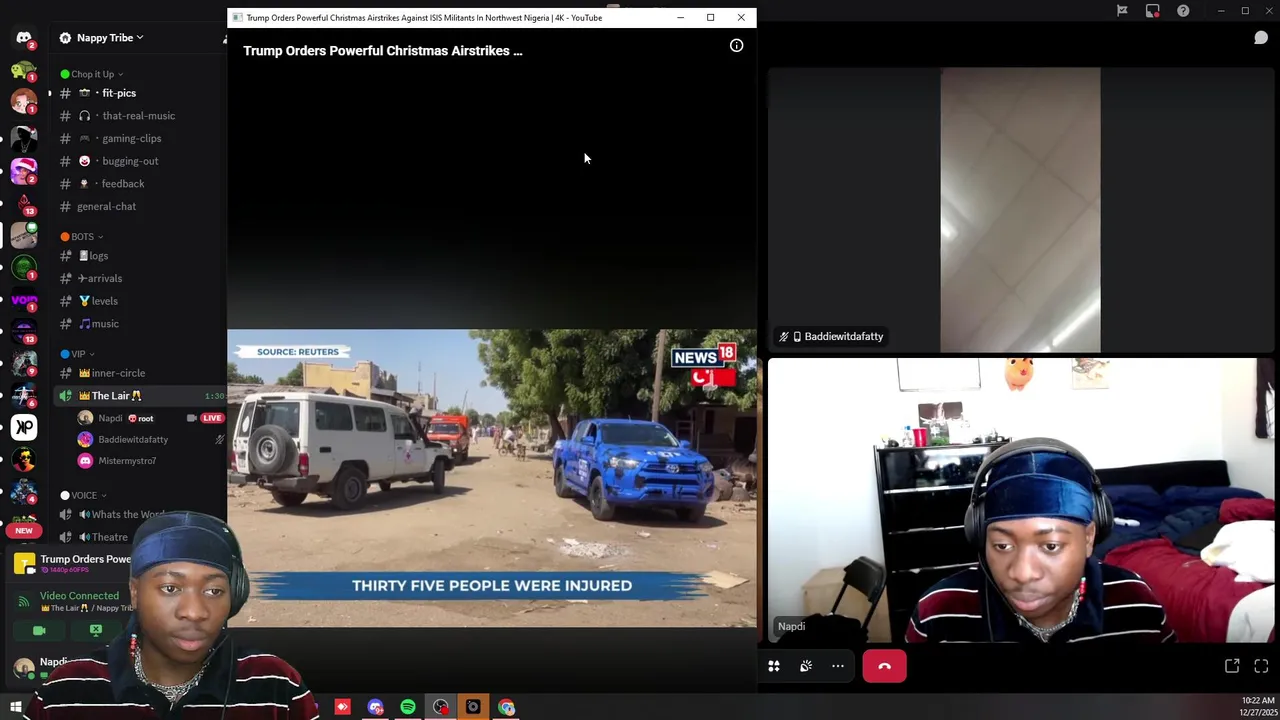Click red monitor icon in Discord title bar
This screenshot has width=1280, height=720.
click(x=1153, y=11)
